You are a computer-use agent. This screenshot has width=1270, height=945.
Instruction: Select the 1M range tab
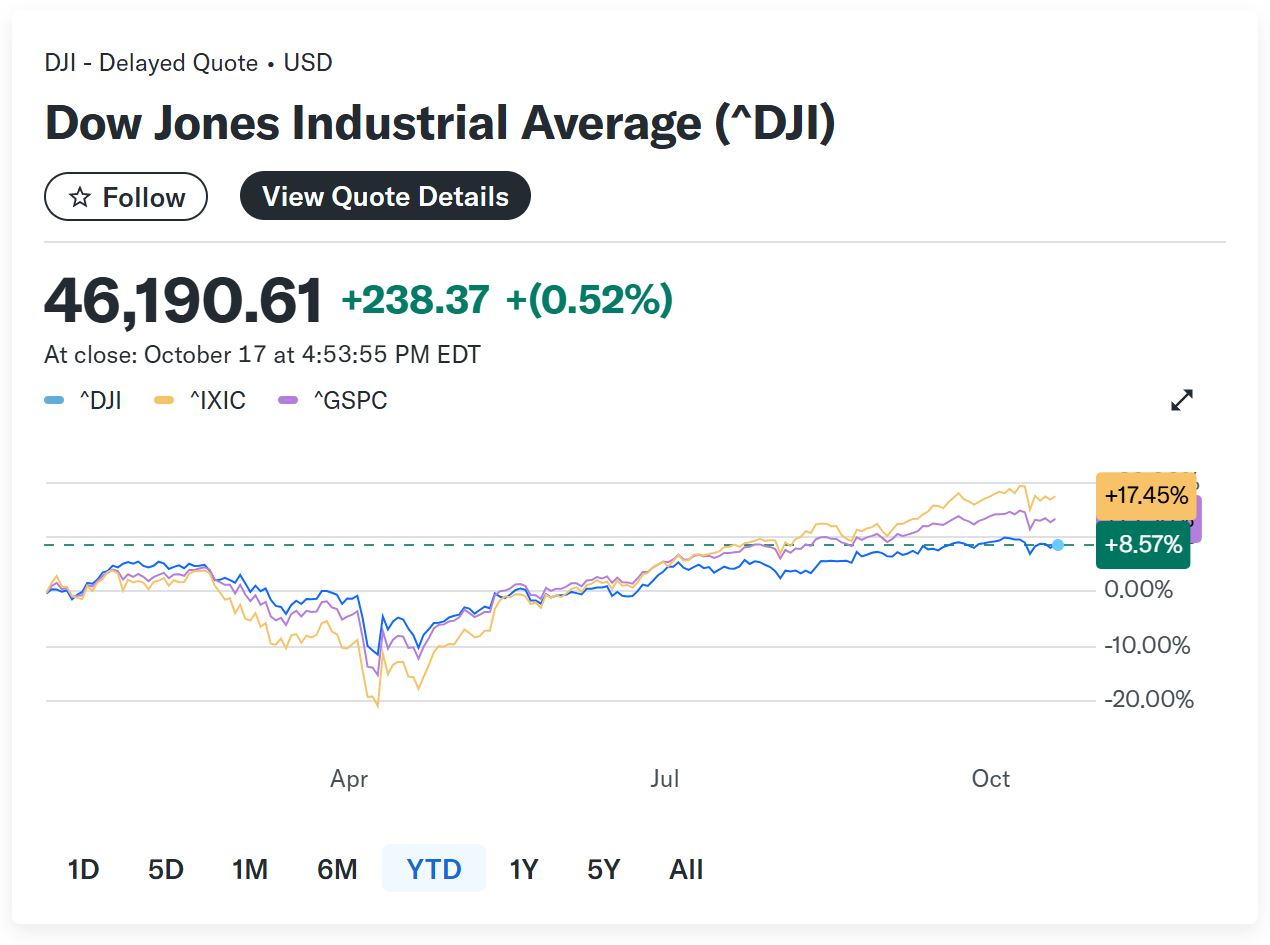click(x=250, y=869)
